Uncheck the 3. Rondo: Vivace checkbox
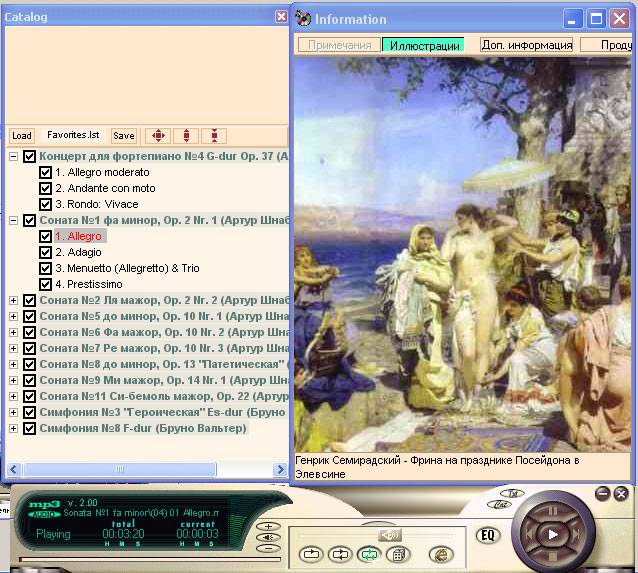 tap(45, 204)
